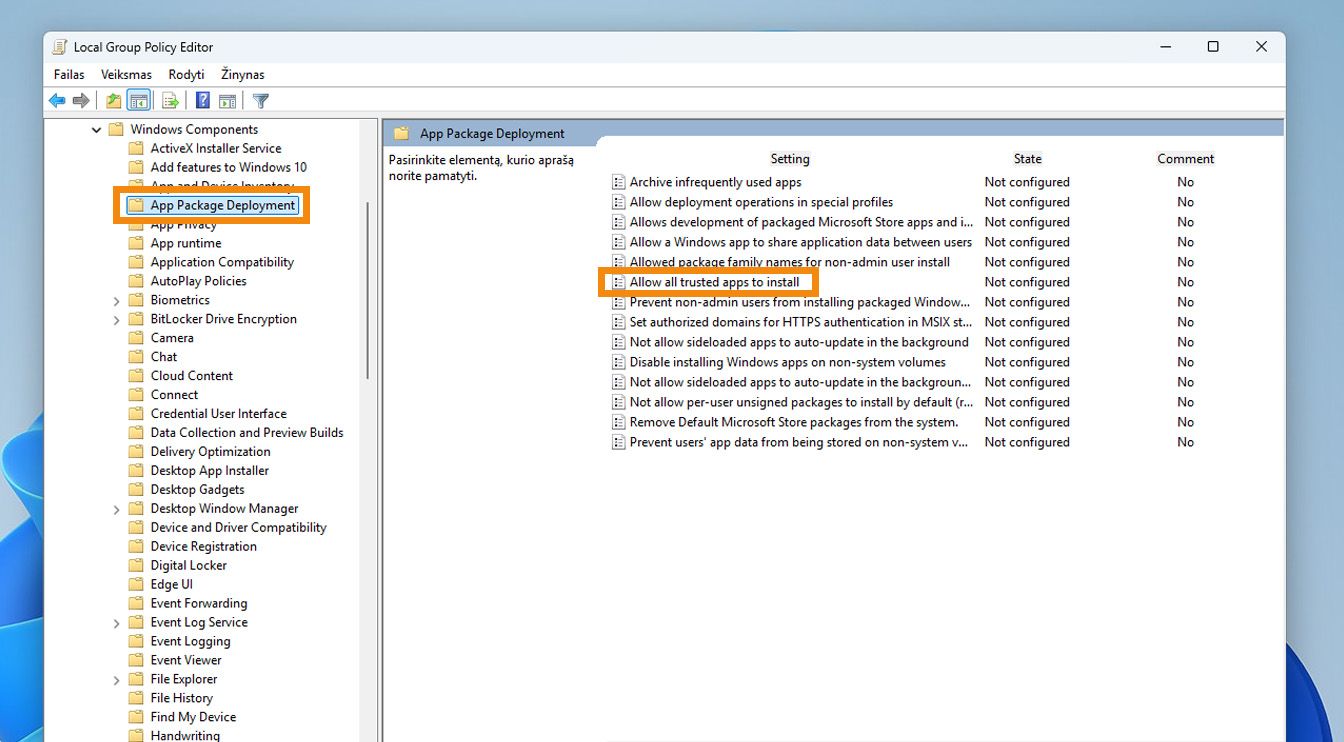
Task: Select Allowed package family names for non-admin install
Action: [789, 262]
